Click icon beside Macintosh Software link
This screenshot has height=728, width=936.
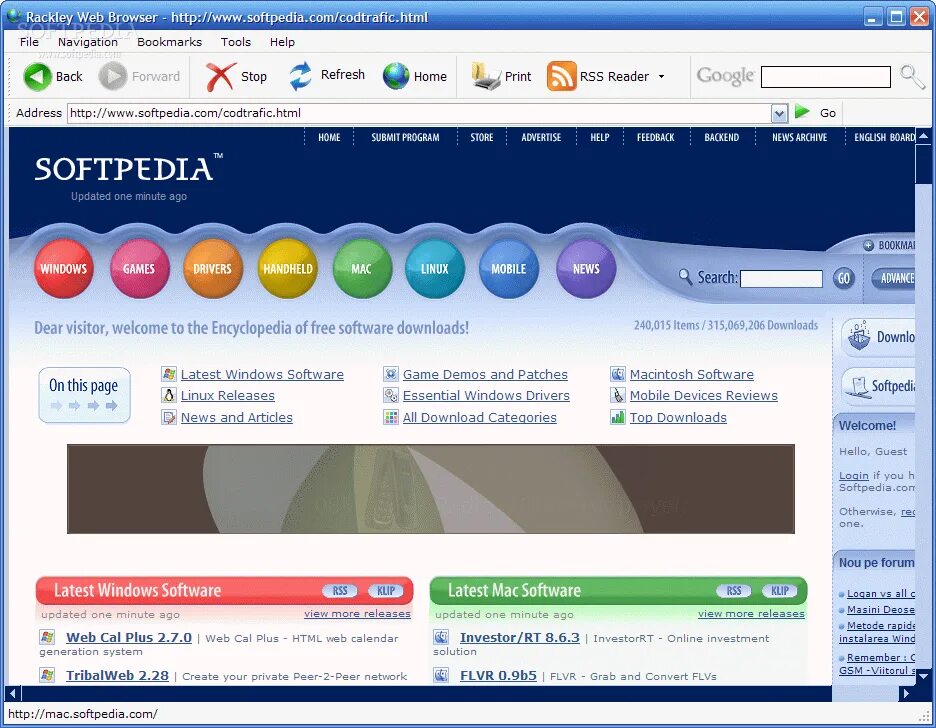click(x=618, y=374)
